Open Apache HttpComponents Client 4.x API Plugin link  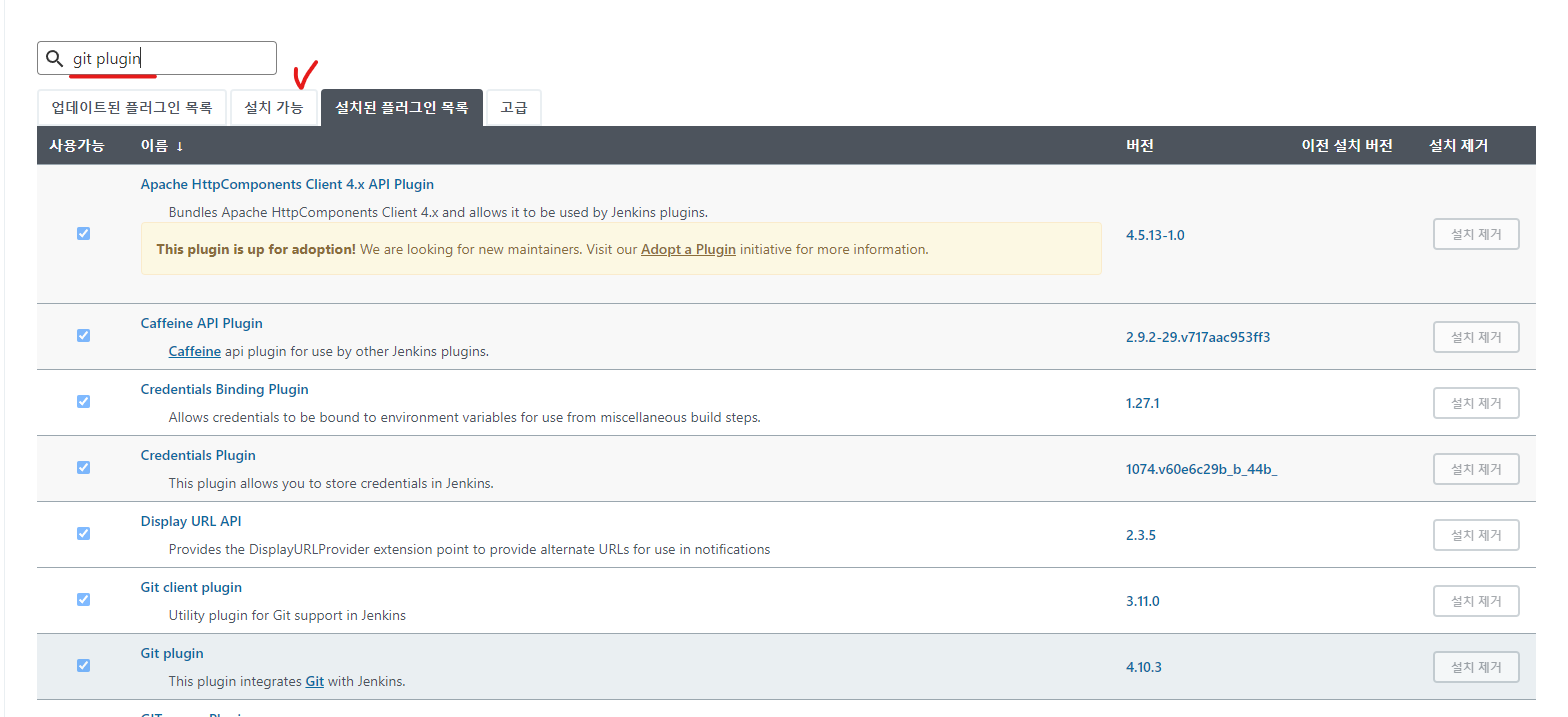click(x=287, y=184)
